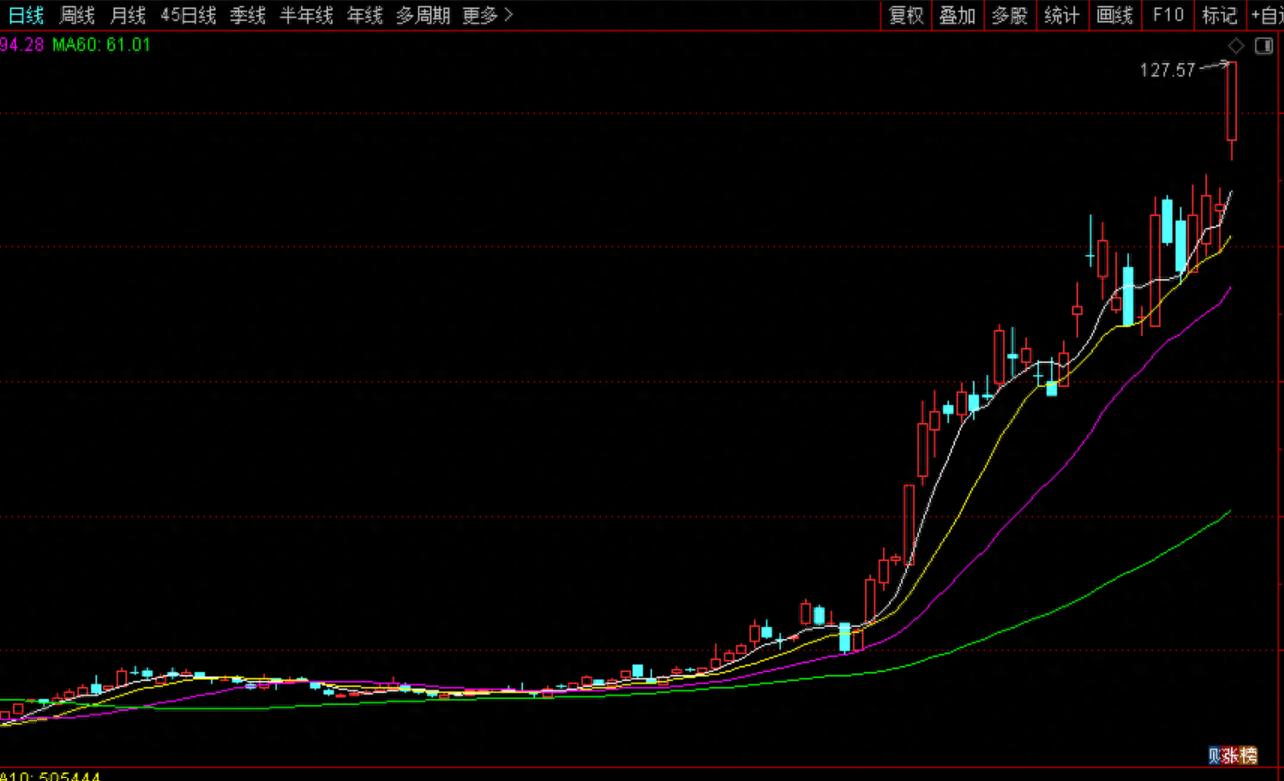
Task: Click the 张 badge at chart bottom-right
Action: pyautogui.click(x=1230, y=756)
